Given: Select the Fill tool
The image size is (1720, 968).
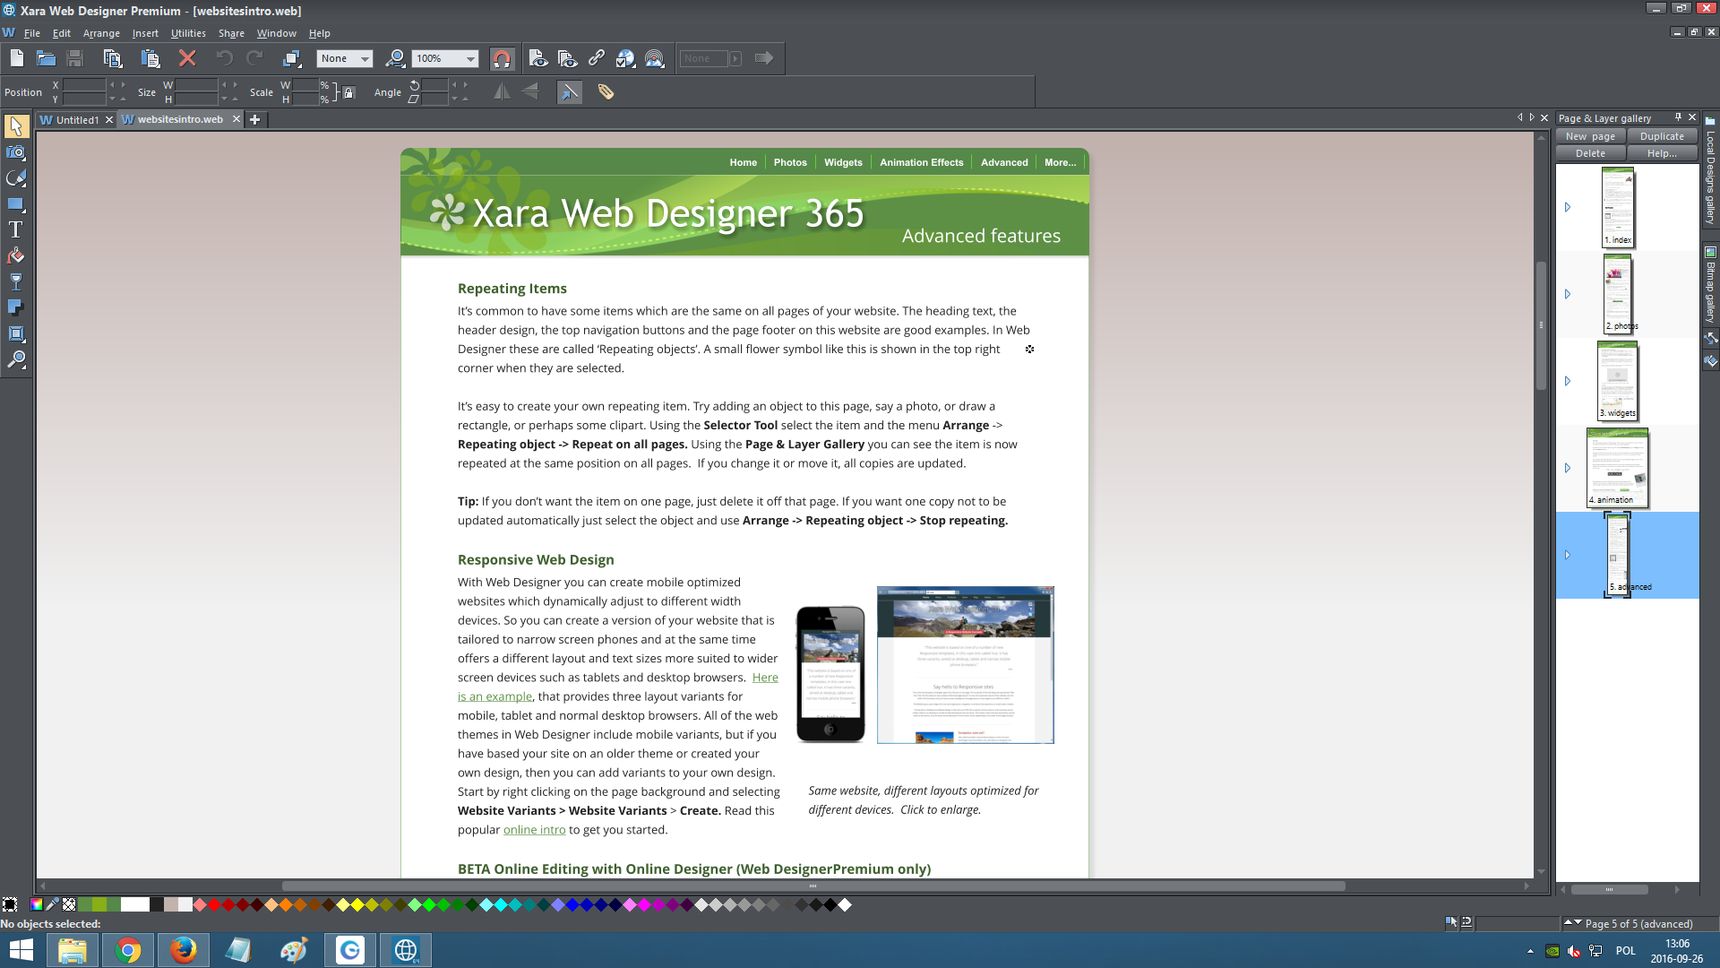Looking at the screenshot, I should pyautogui.click(x=16, y=256).
